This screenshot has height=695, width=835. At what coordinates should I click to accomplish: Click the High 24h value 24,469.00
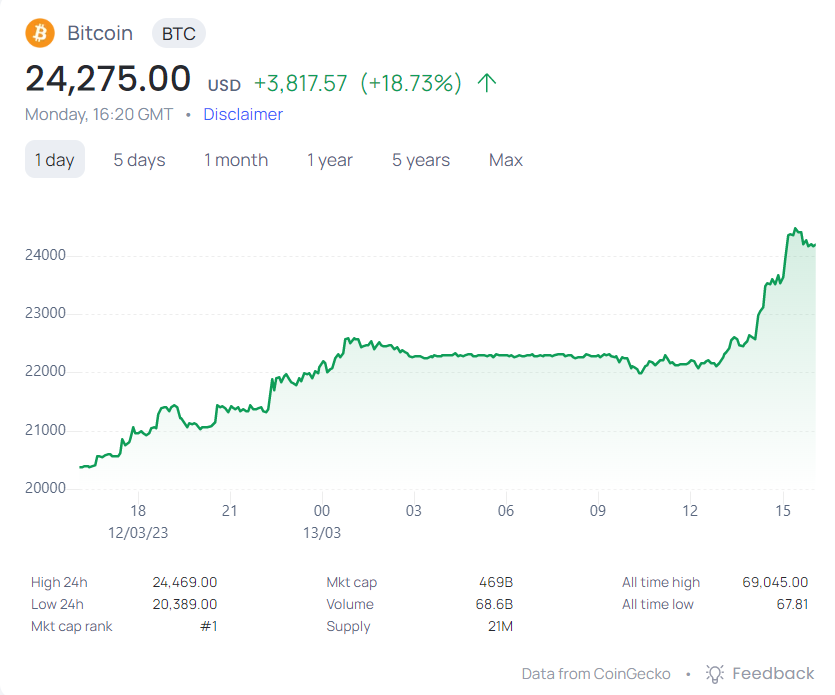tap(185, 582)
